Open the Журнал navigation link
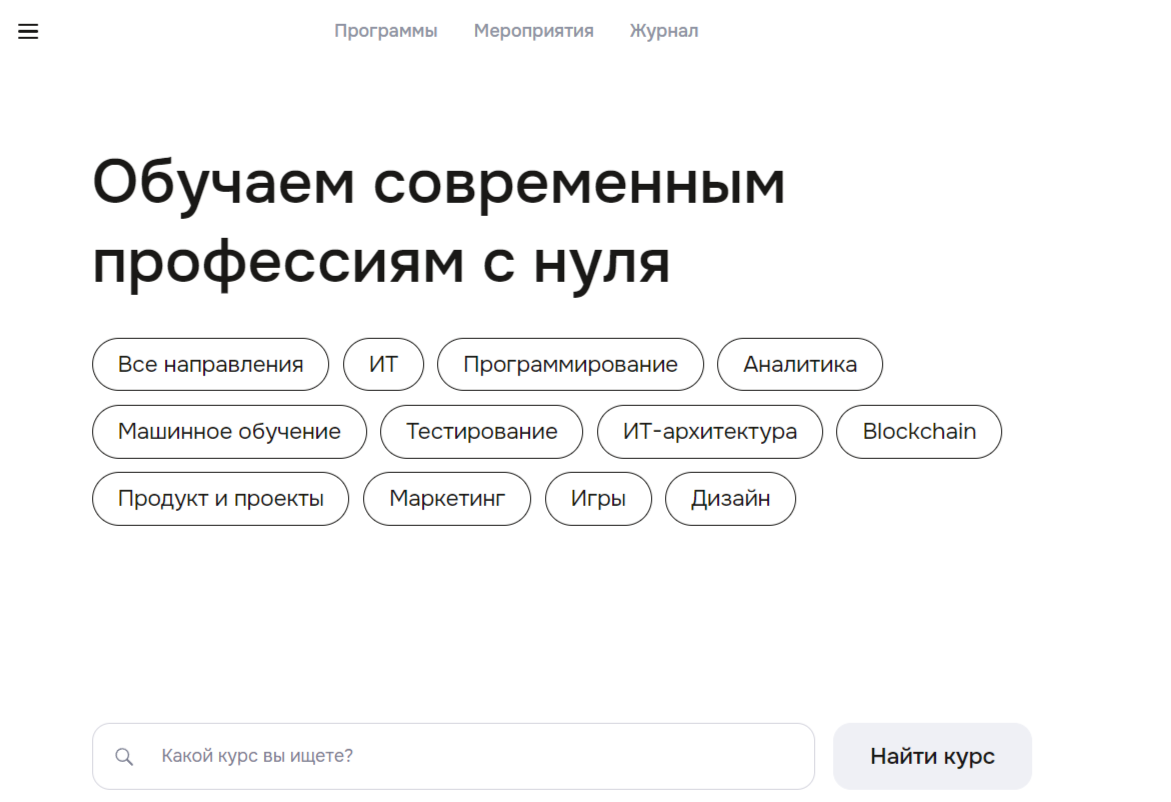The height and width of the screenshot is (802, 1171). pyautogui.click(x=663, y=31)
